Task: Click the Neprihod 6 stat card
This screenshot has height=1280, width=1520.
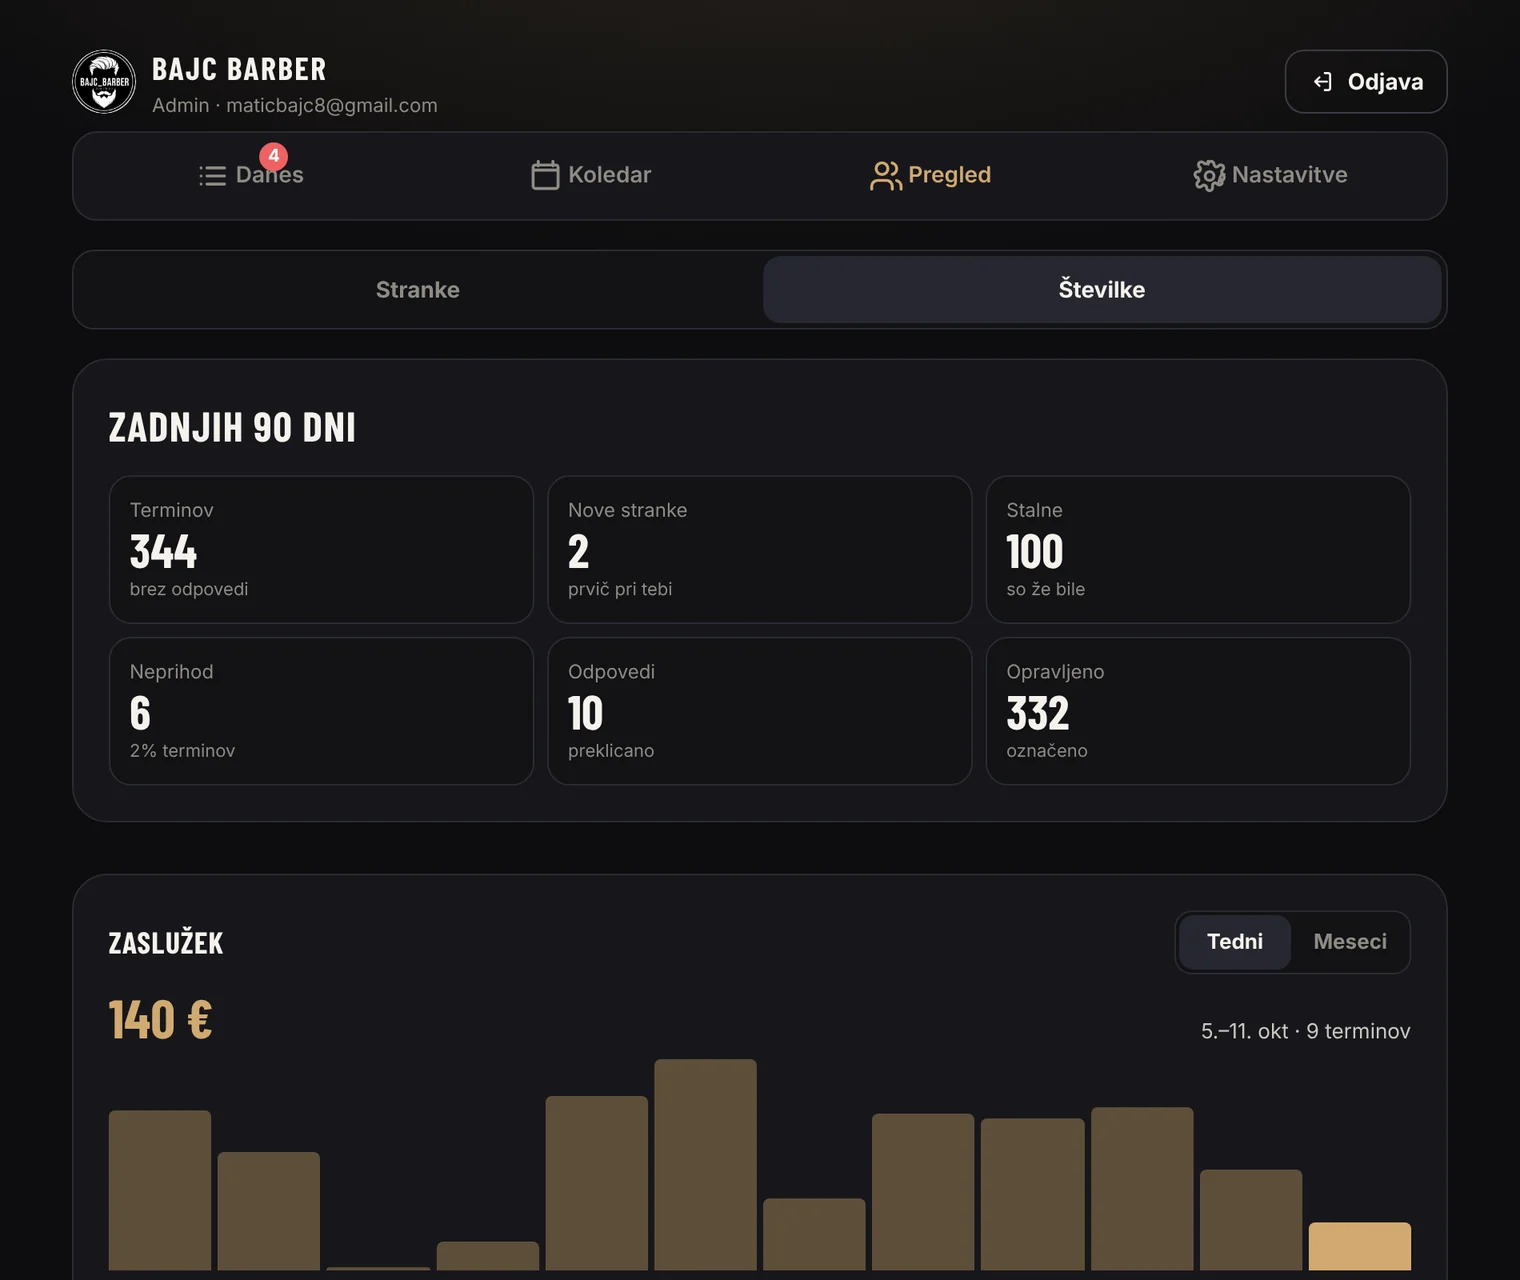Action: click(321, 711)
